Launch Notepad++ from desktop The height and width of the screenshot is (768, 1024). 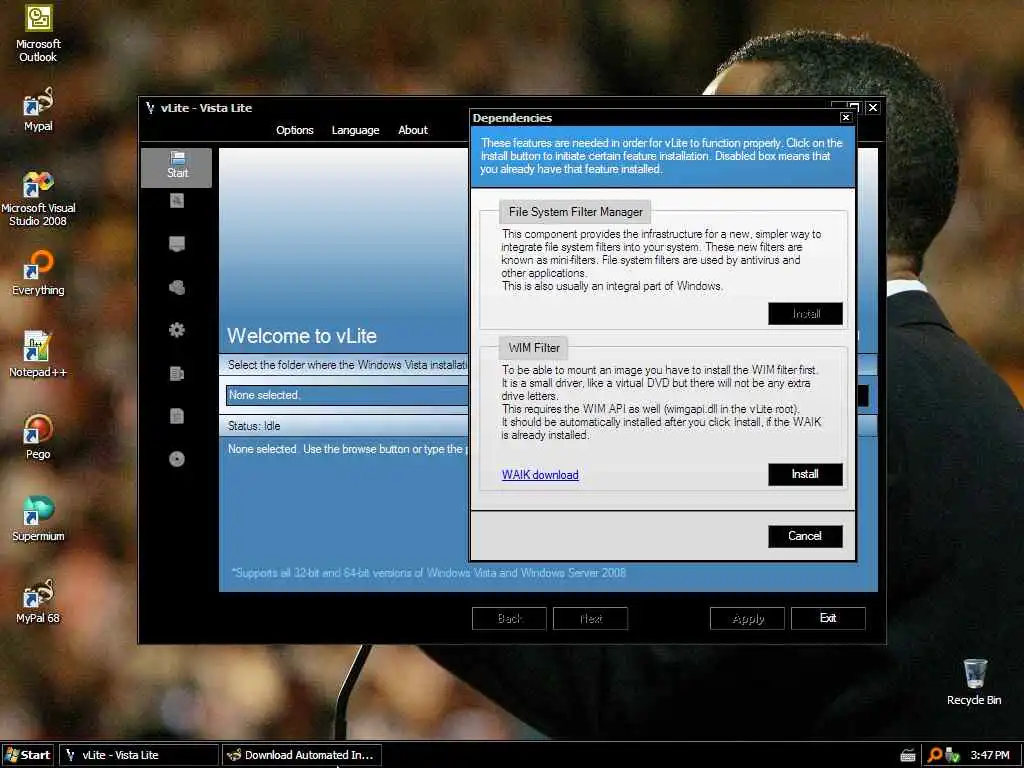pyautogui.click(x=38, y=355)
